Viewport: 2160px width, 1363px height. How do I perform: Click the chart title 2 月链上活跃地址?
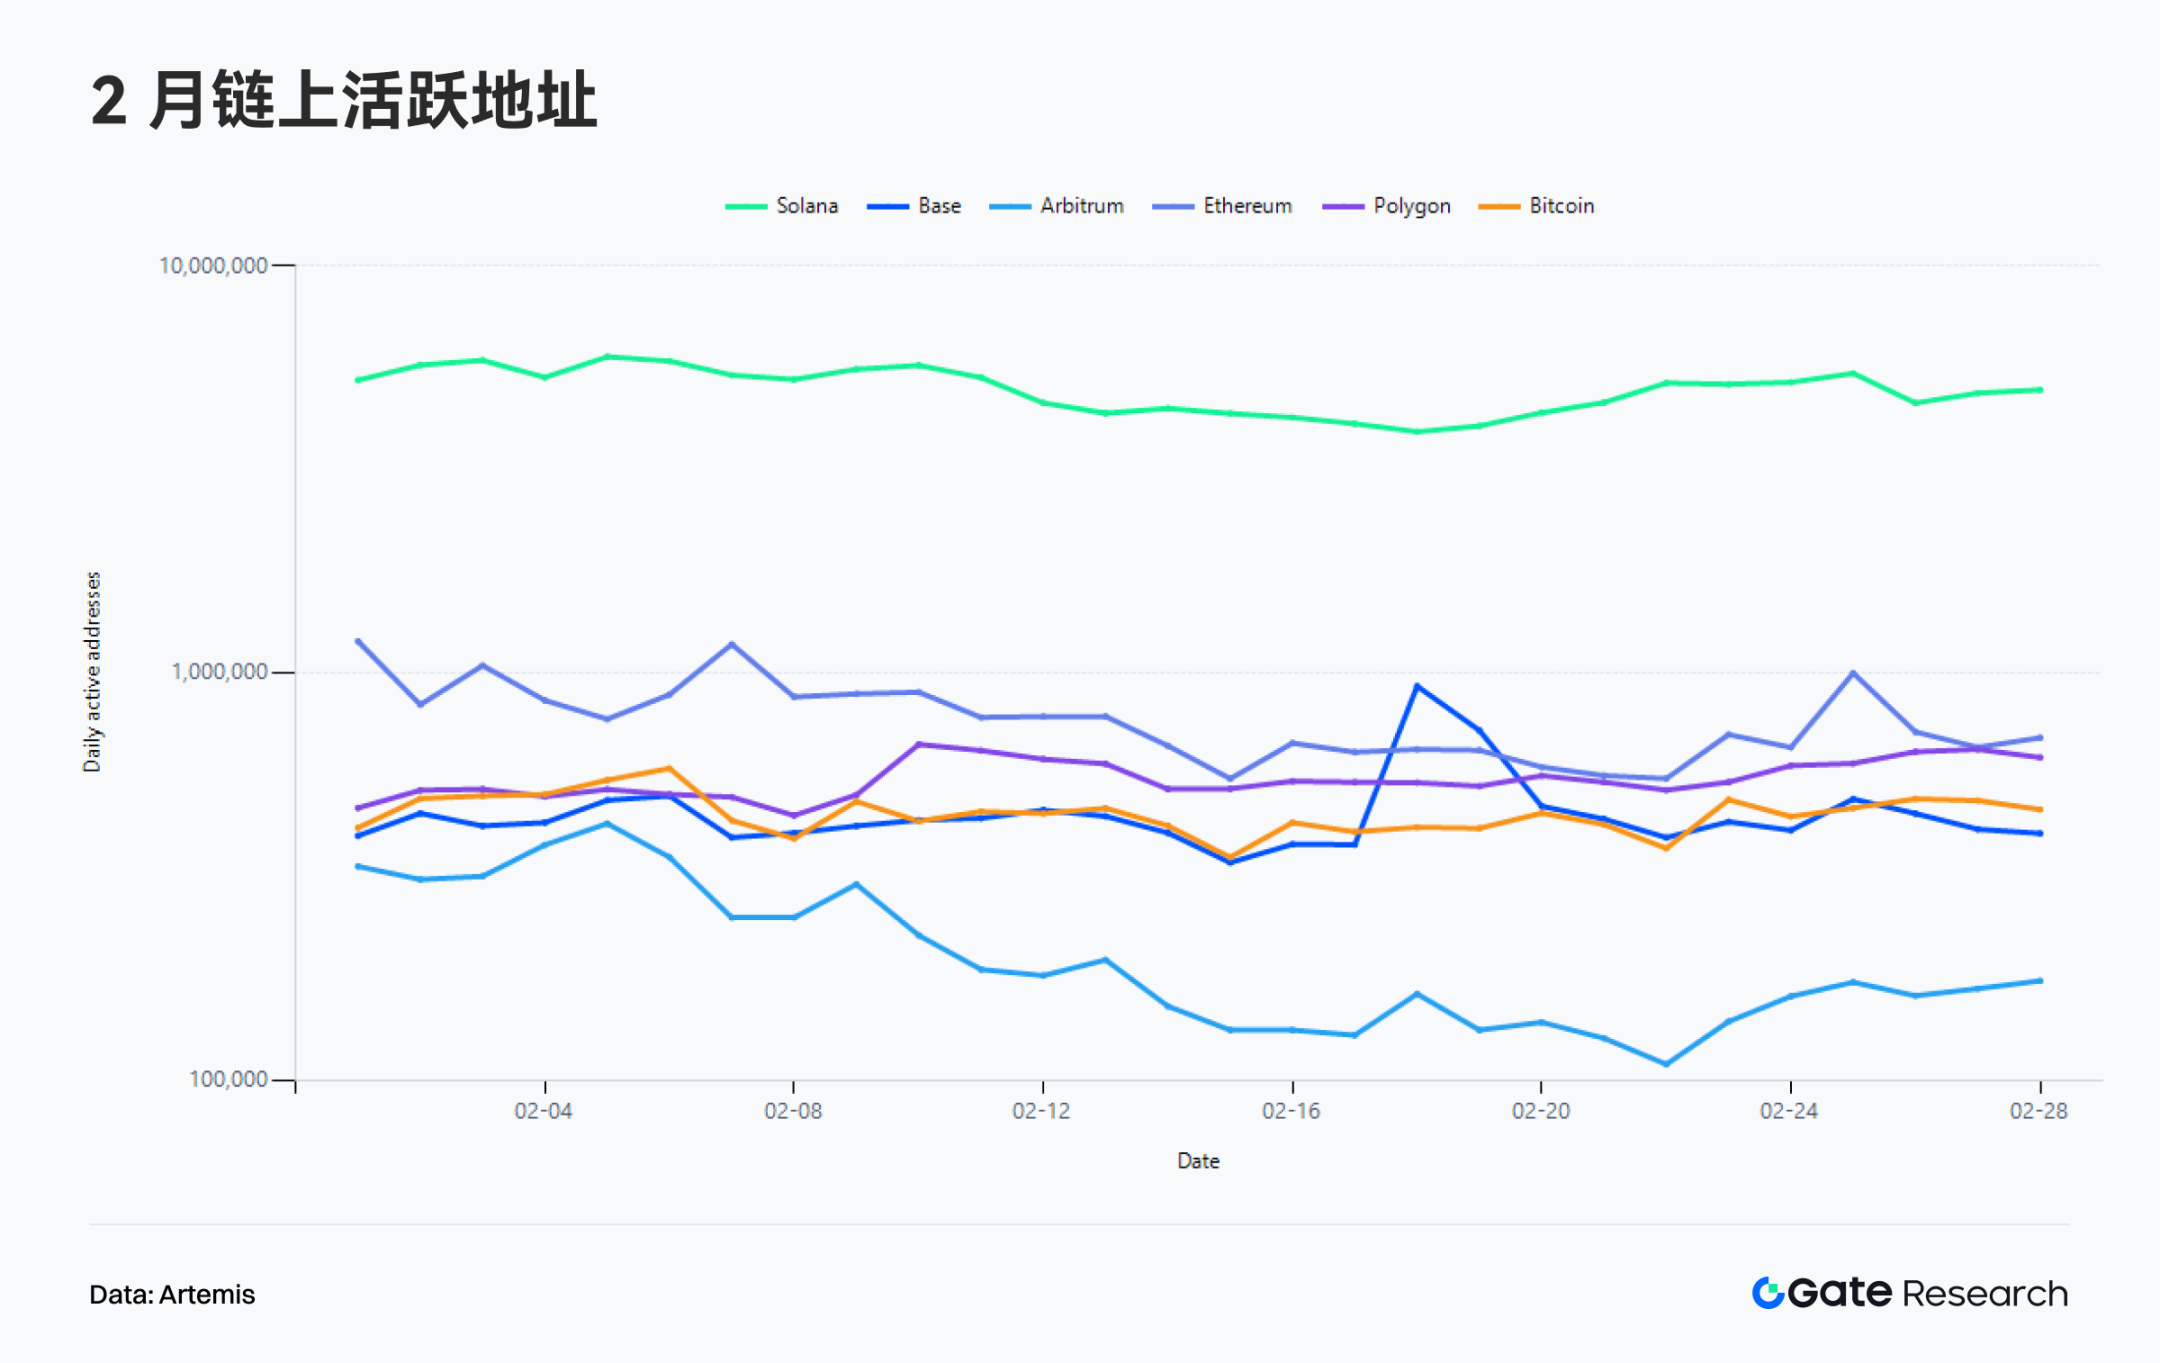[344, 101]
